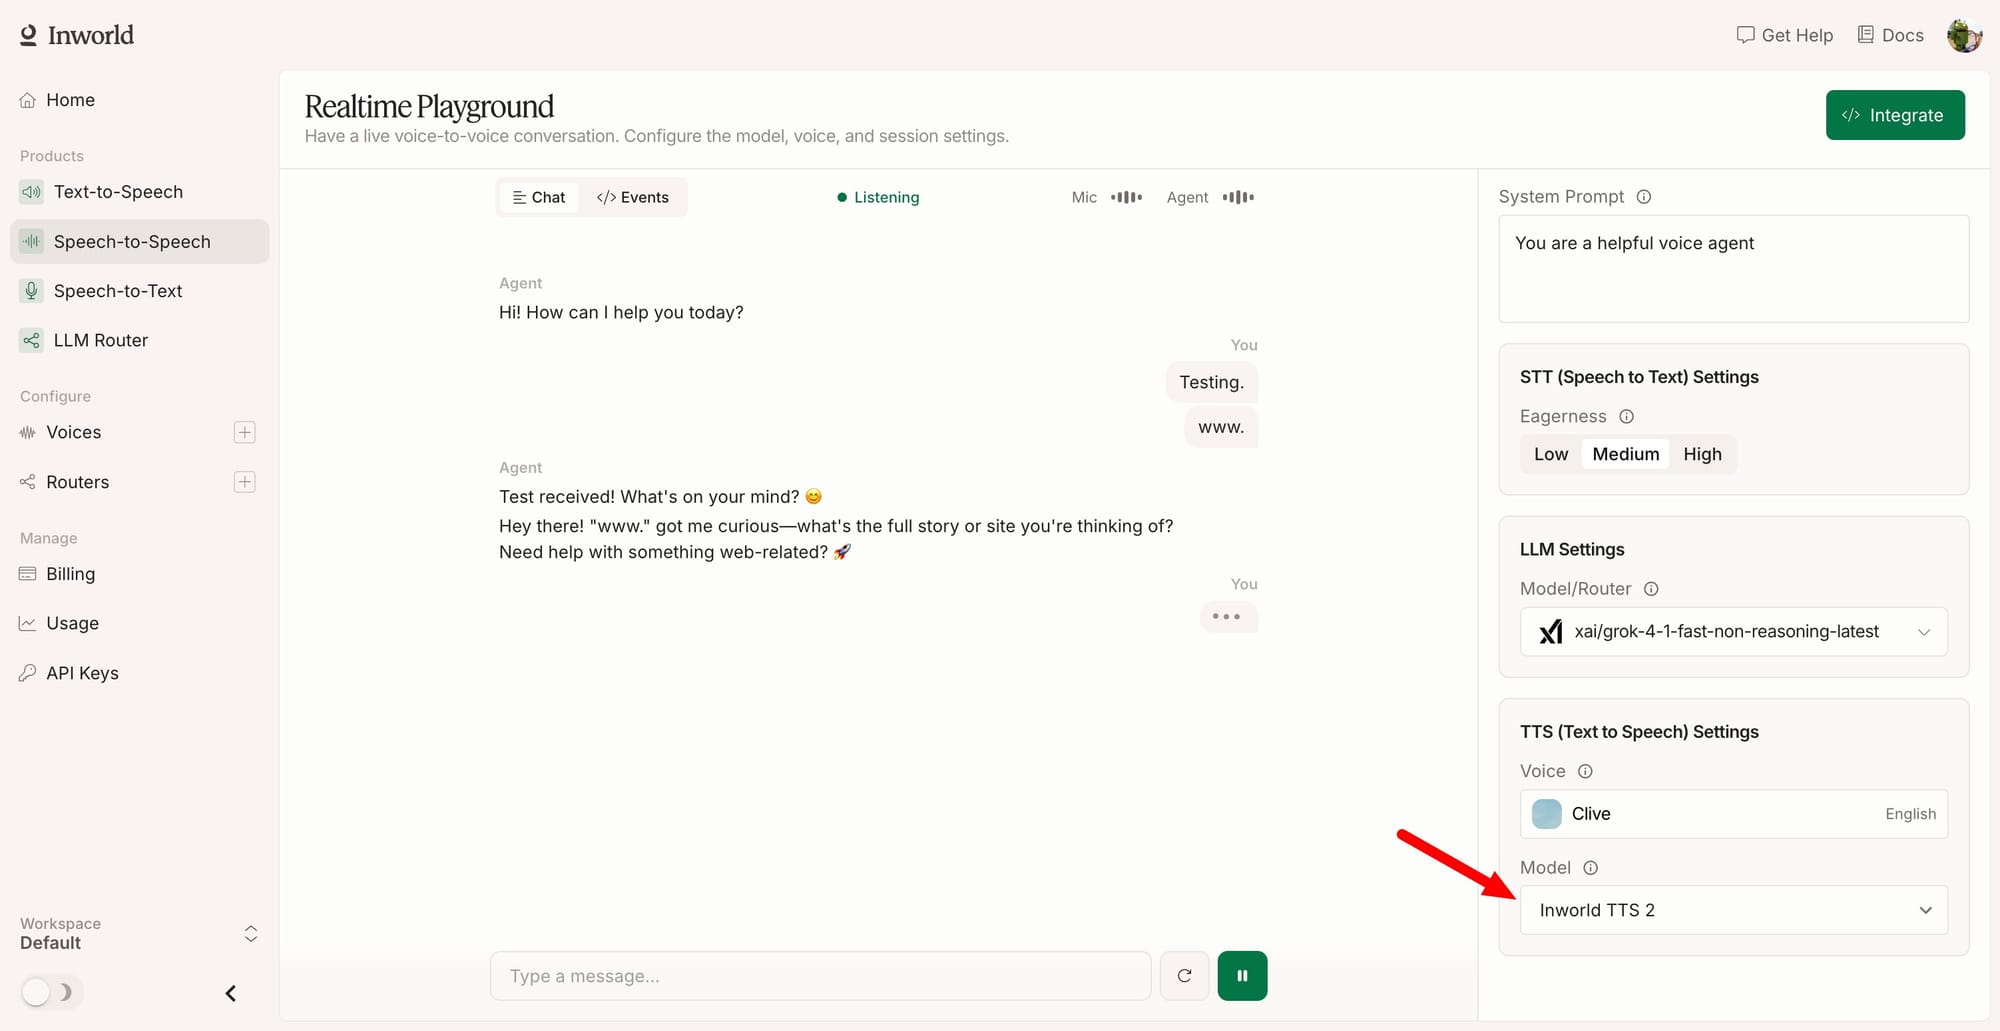Click Model/Router info icon
The width and height of the screenshot is (2000, 1031).
1652,589
